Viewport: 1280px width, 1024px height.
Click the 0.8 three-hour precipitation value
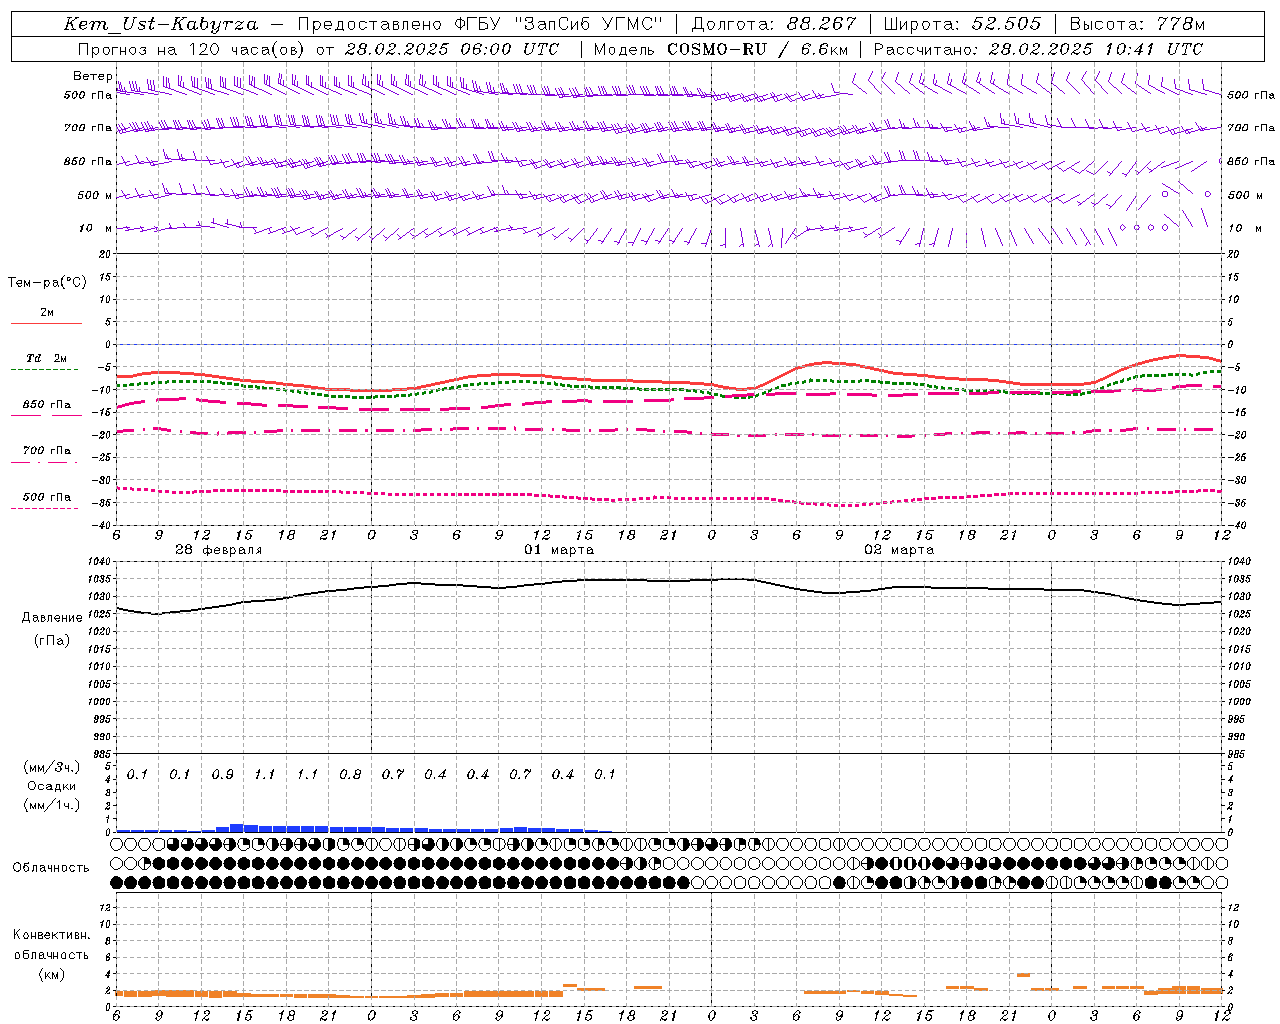coord(350,774)
